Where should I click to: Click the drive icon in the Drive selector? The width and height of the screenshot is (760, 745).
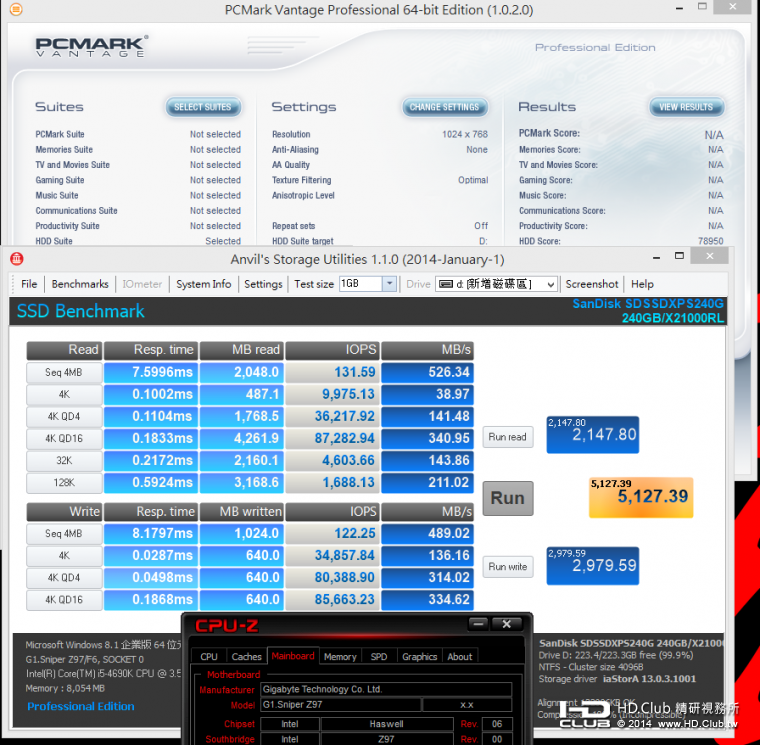coord(446,284)
